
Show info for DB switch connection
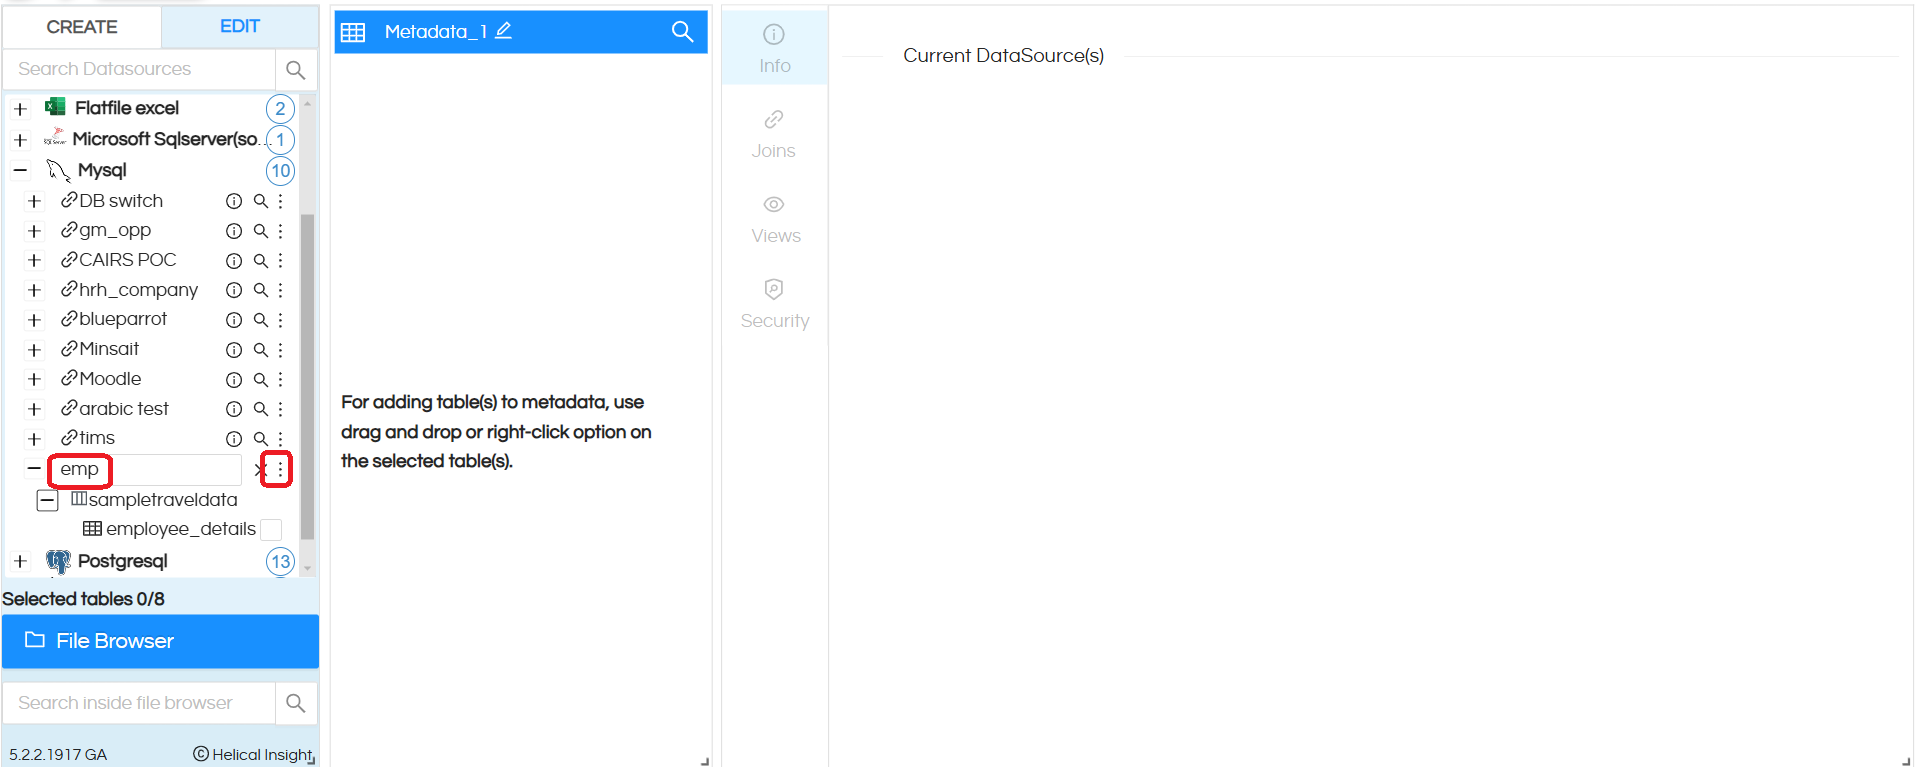point(234,201)
